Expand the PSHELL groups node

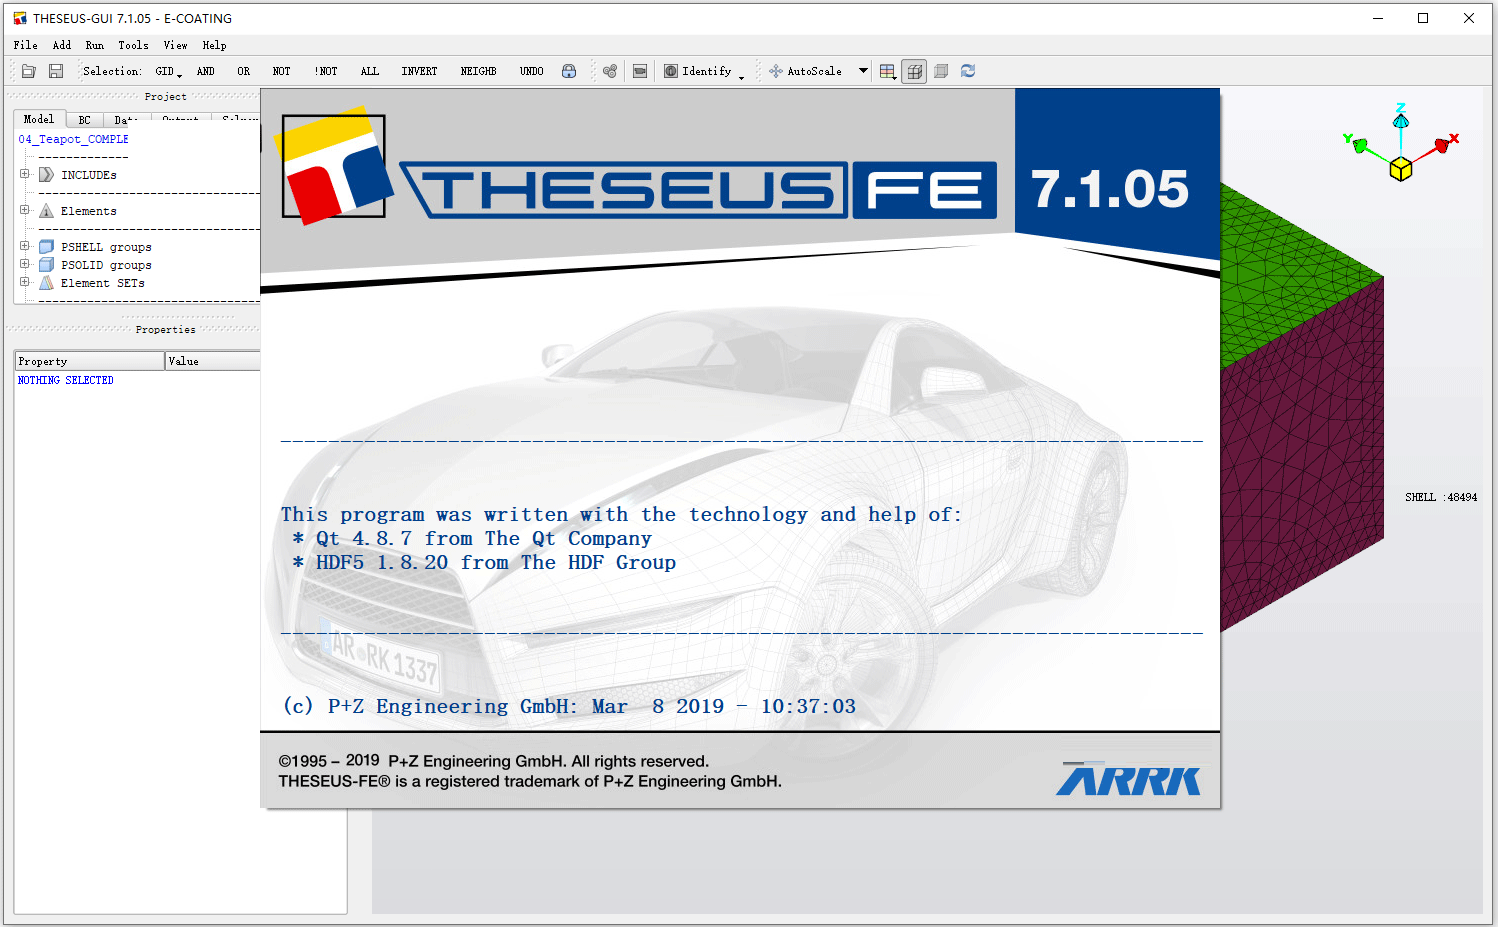[24, 246]
